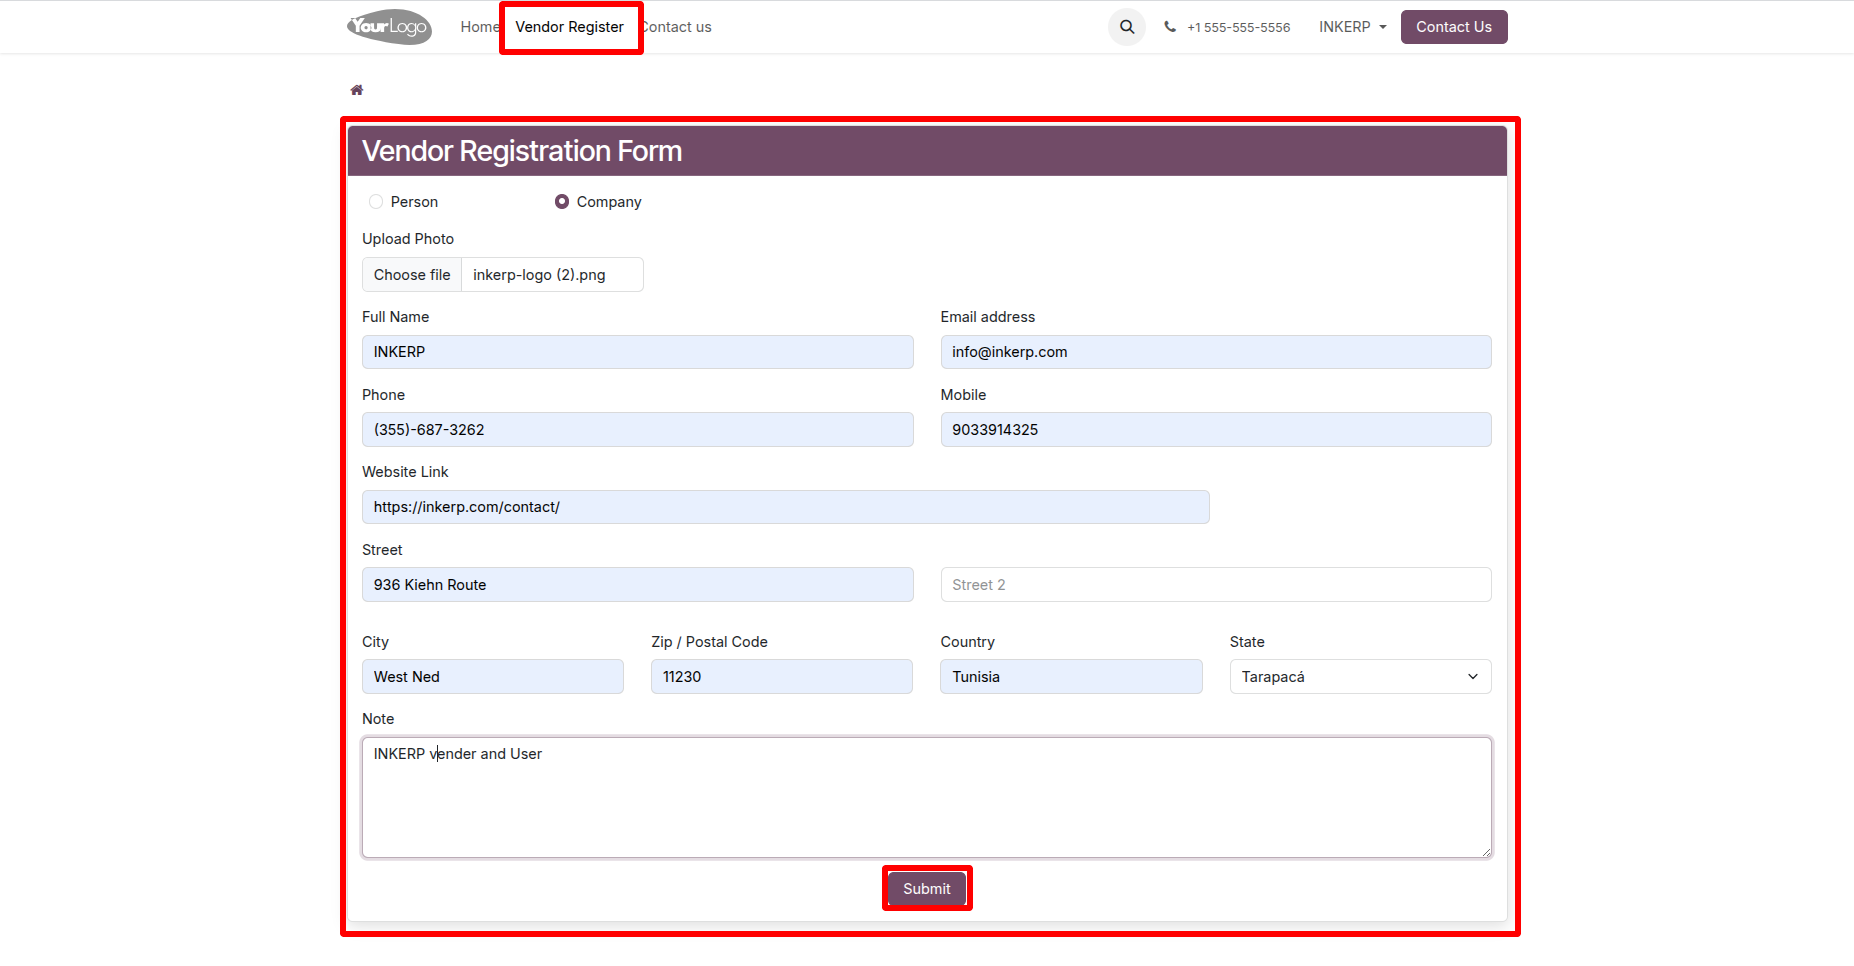
Task: Open the Vendor Register menu item
Action: point(570,27)
